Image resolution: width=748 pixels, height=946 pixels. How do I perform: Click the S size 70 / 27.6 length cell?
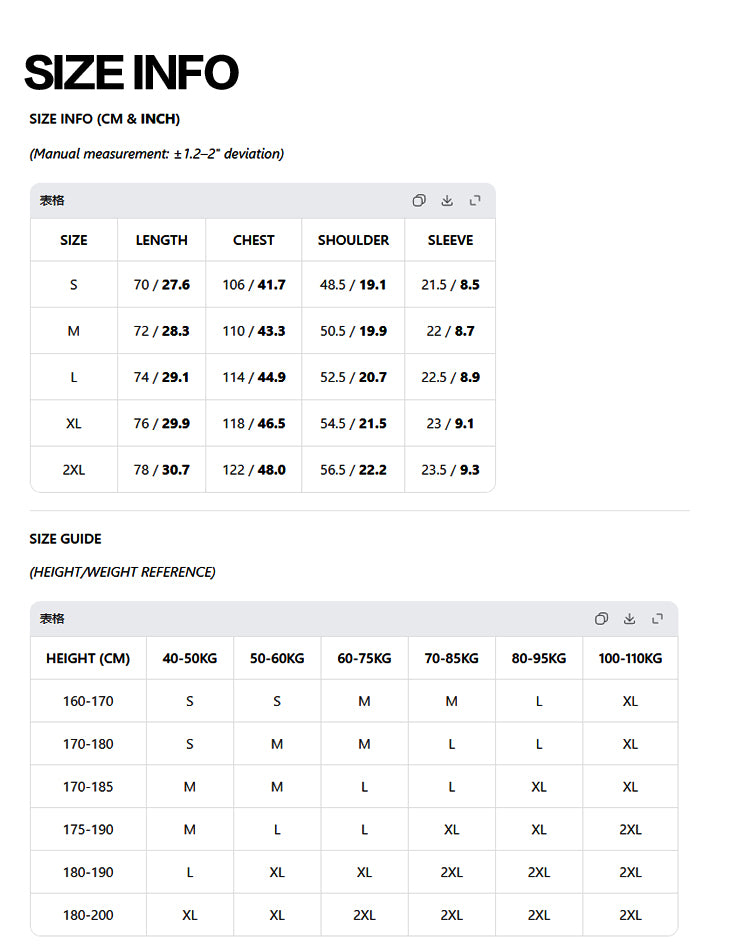point(162,285)
